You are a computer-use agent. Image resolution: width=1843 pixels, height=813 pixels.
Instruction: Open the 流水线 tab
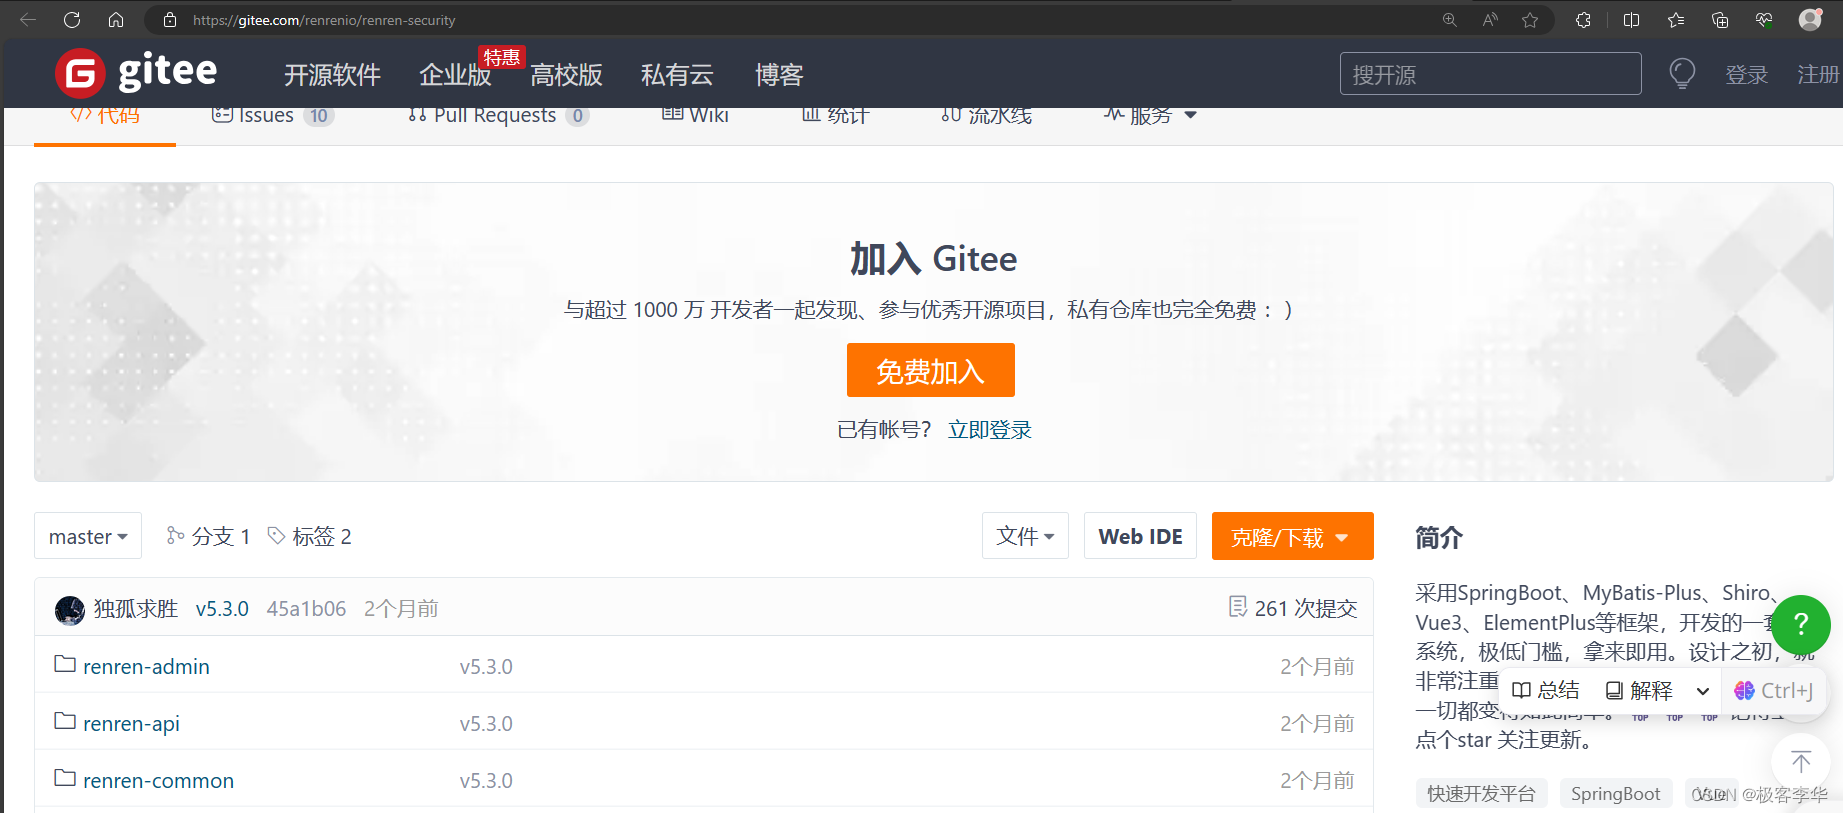(x=986, y=116)
